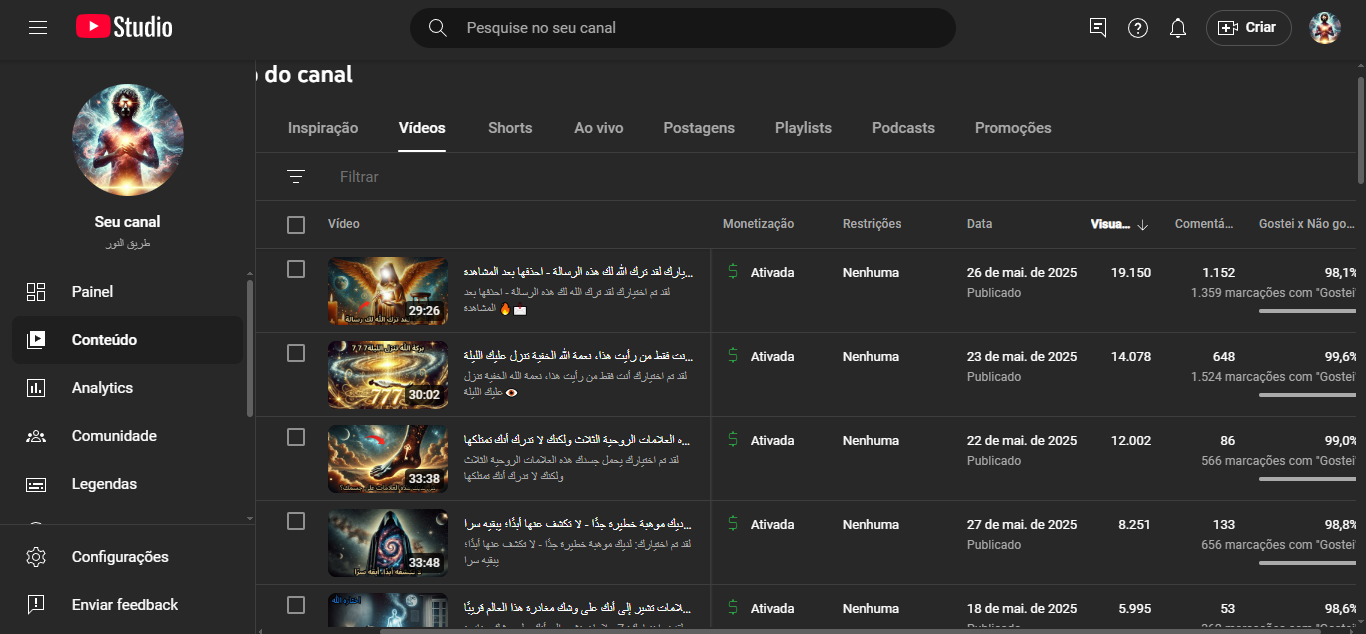Open Comunidade in the sidebar
The image size is (1366, 634).
tap(127, 436)
